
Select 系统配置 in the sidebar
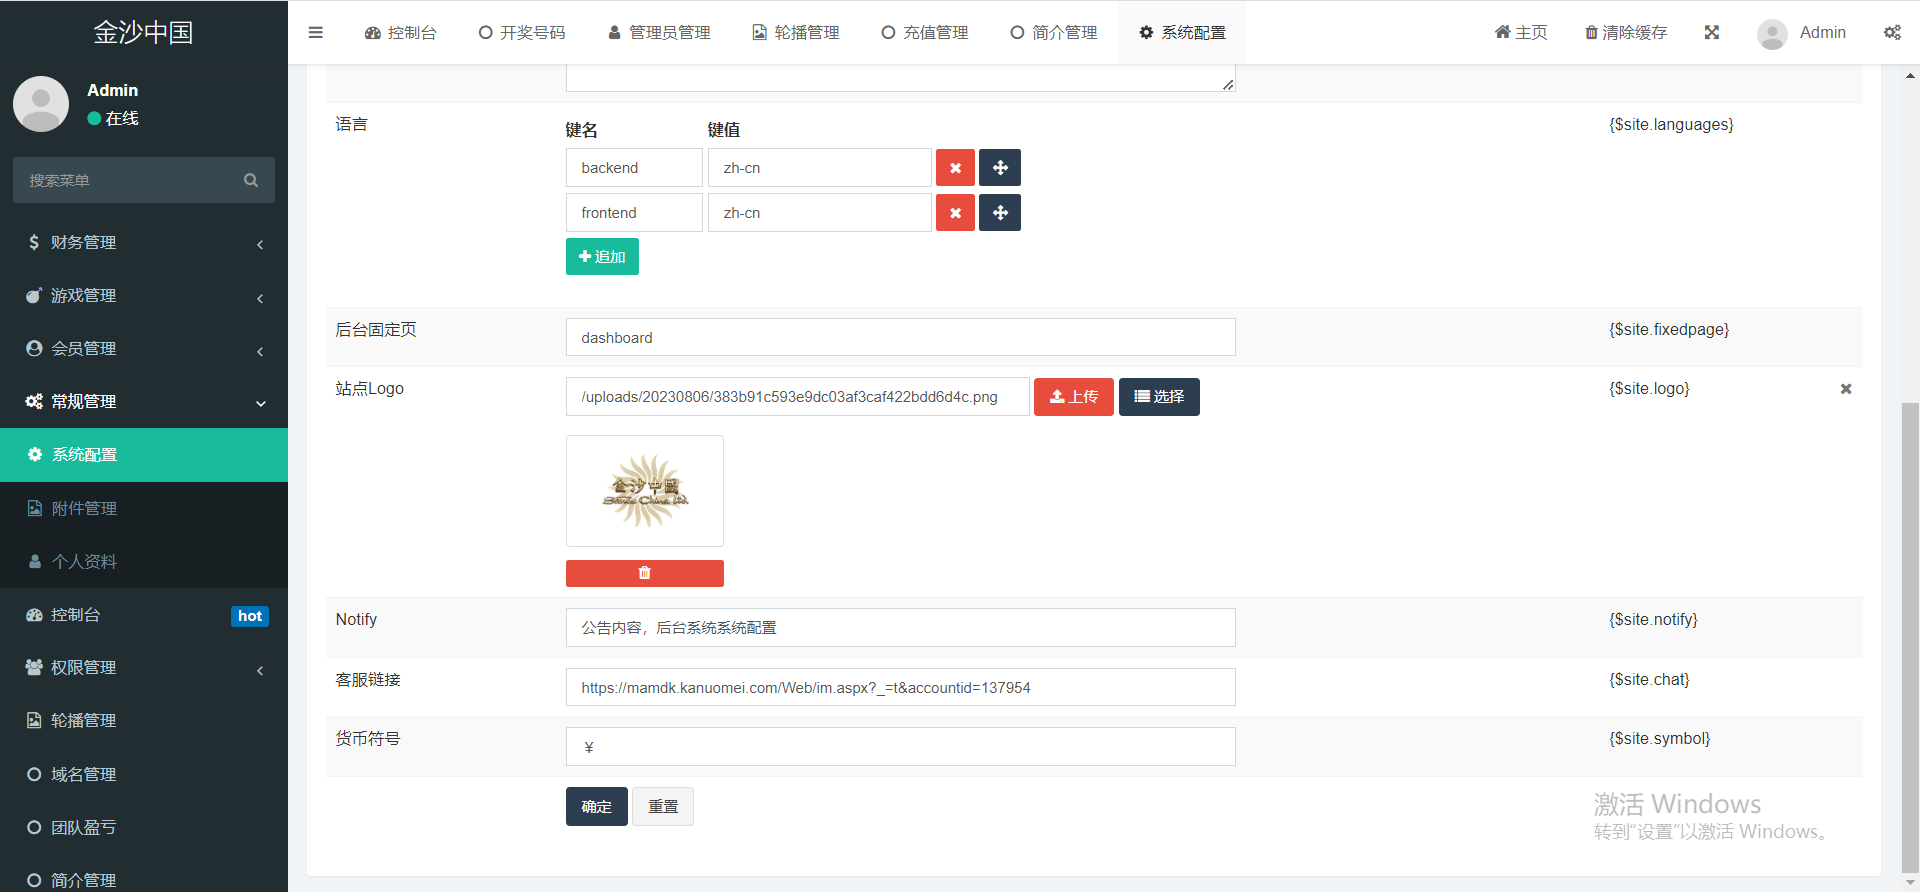(144, 455)
